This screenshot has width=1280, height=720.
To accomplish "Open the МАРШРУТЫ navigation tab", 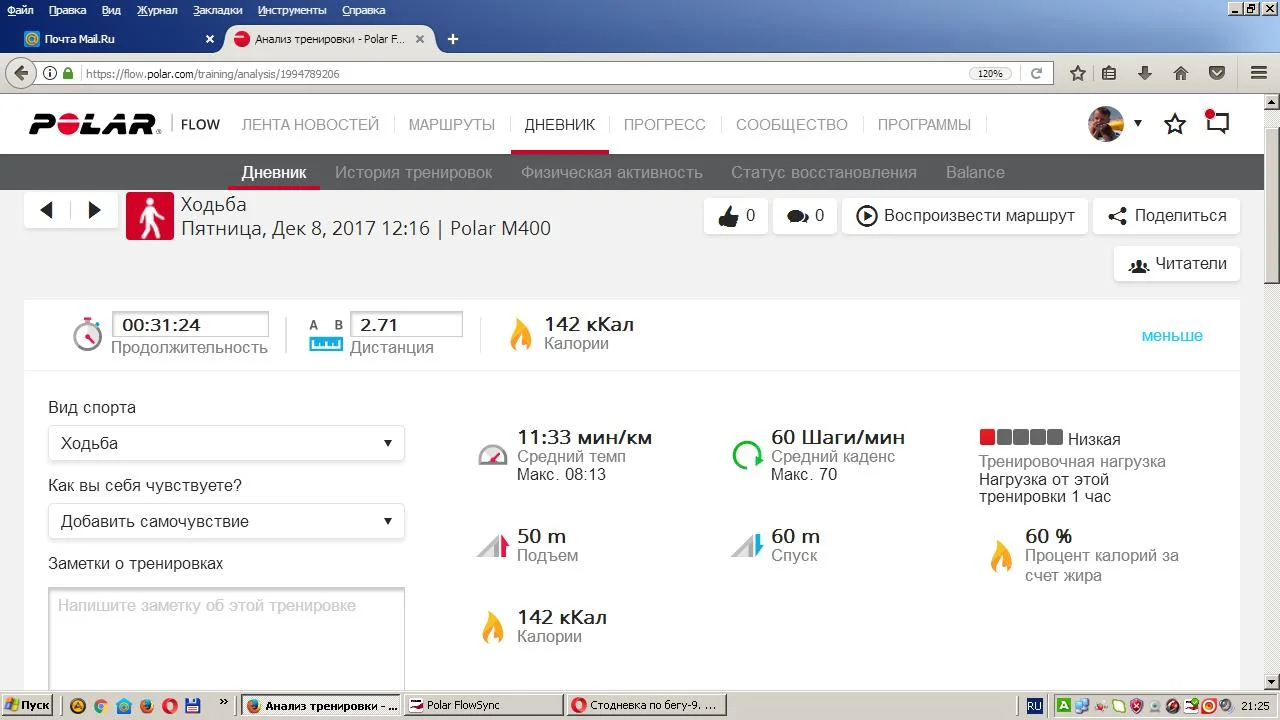I will coord(452,125).
